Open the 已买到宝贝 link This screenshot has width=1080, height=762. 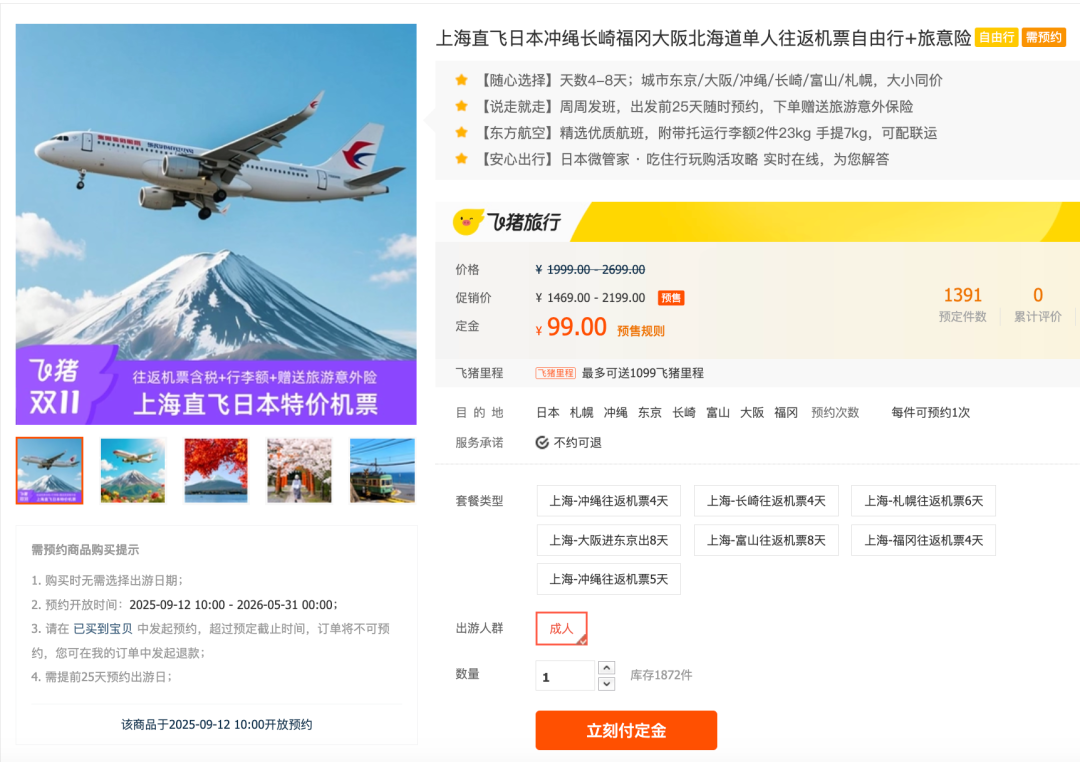pos(103,628)
